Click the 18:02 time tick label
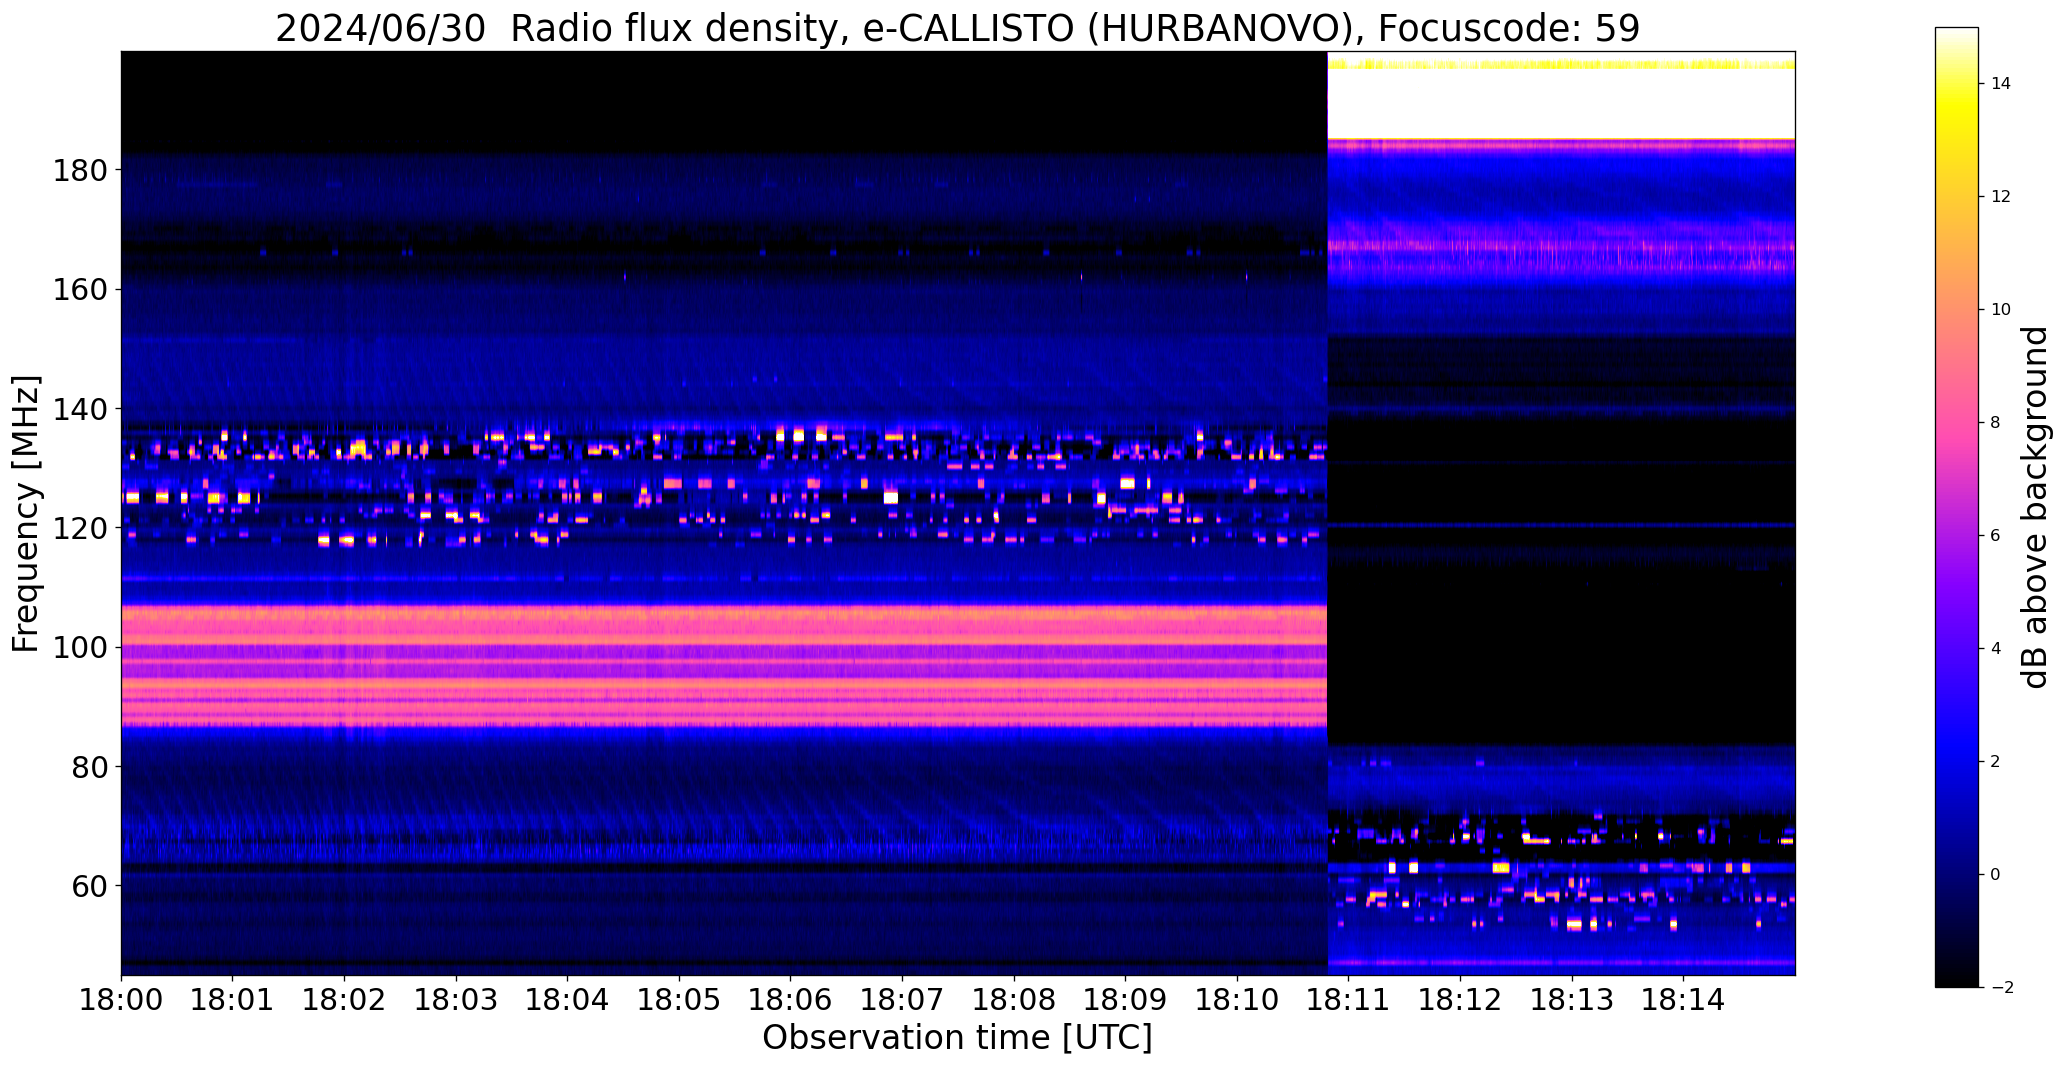2066x1067 pixels. (345, 999)
